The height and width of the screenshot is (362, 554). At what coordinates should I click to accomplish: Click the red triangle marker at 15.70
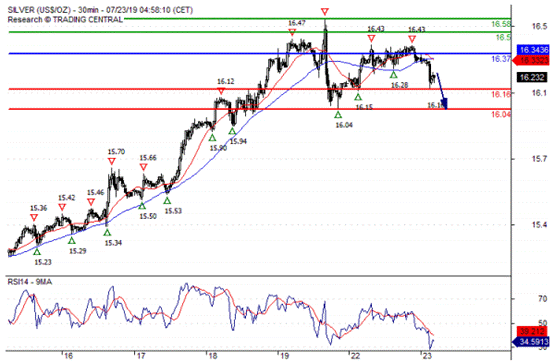[x=112, y=161]
